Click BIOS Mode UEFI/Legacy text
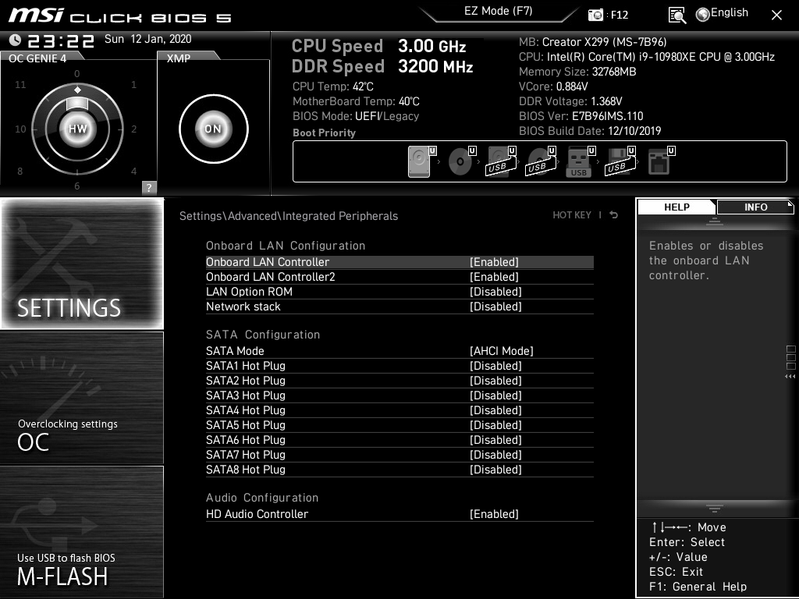 click(x=356, y=116)
